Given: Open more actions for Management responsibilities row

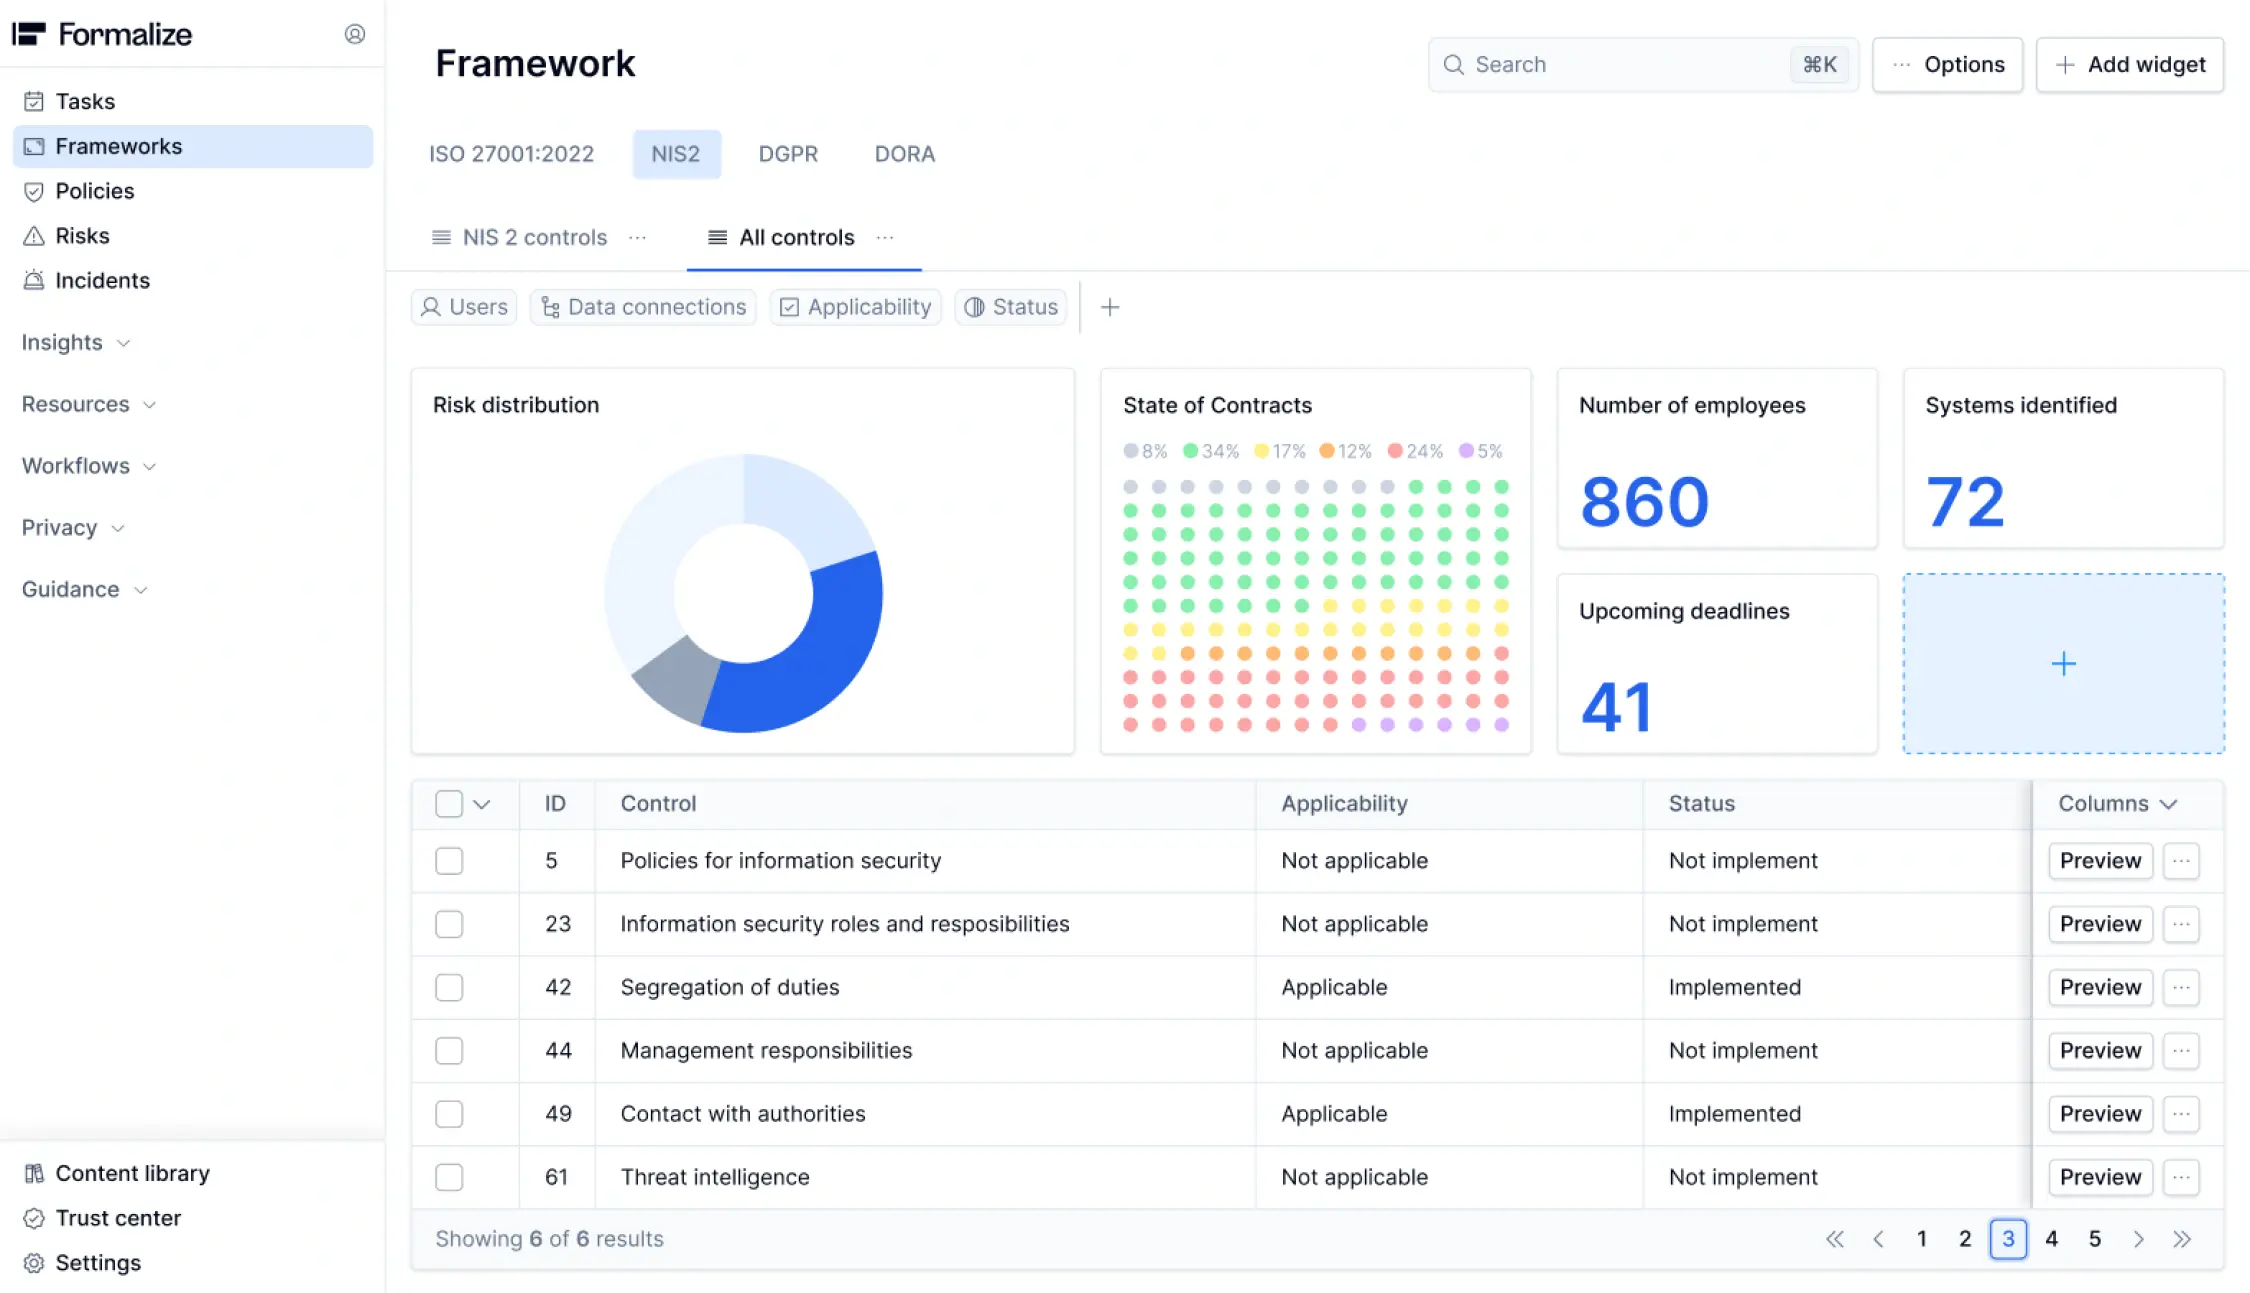Looking at the screenshot, I should point(2181,1051).
